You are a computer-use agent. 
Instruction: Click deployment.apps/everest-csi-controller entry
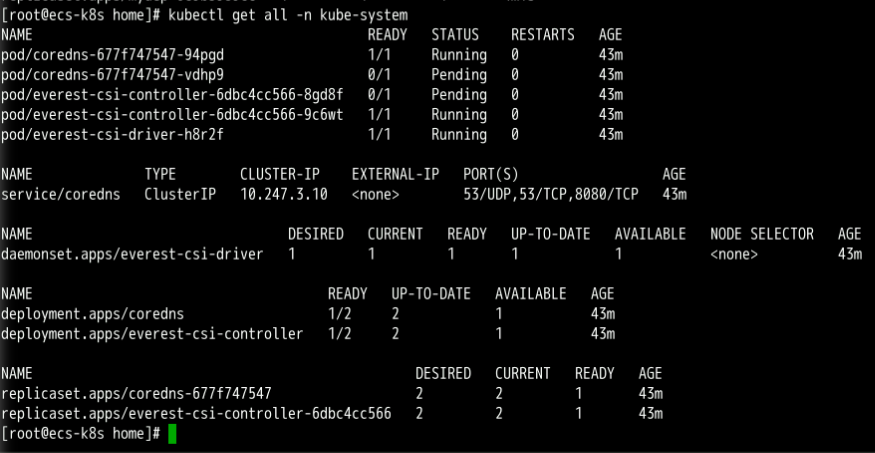(x=152, y=334)
